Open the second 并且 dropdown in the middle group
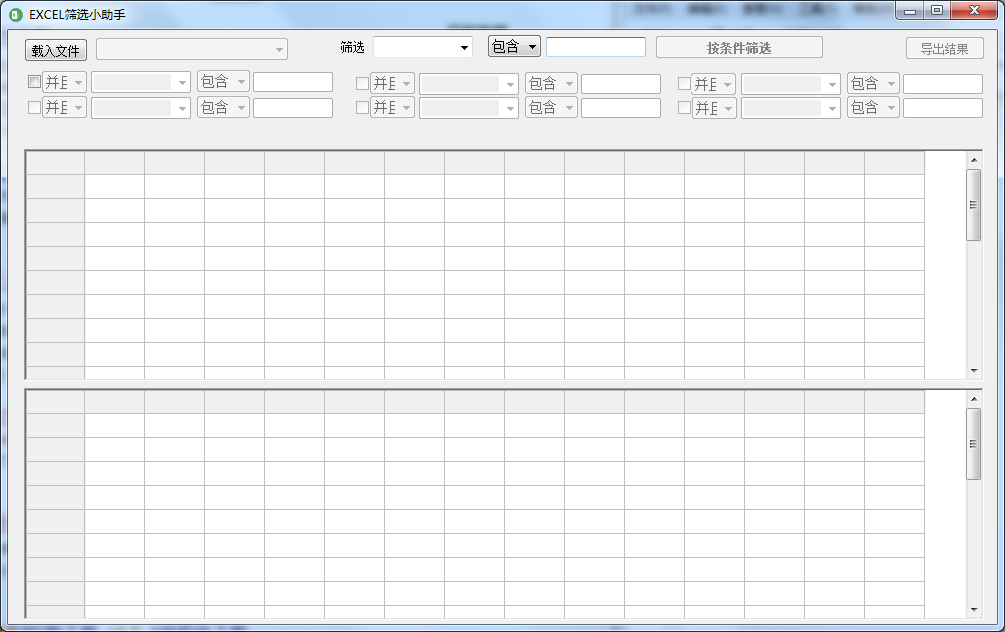Viewport: 1005px width, 632px height. click(392, 108)
